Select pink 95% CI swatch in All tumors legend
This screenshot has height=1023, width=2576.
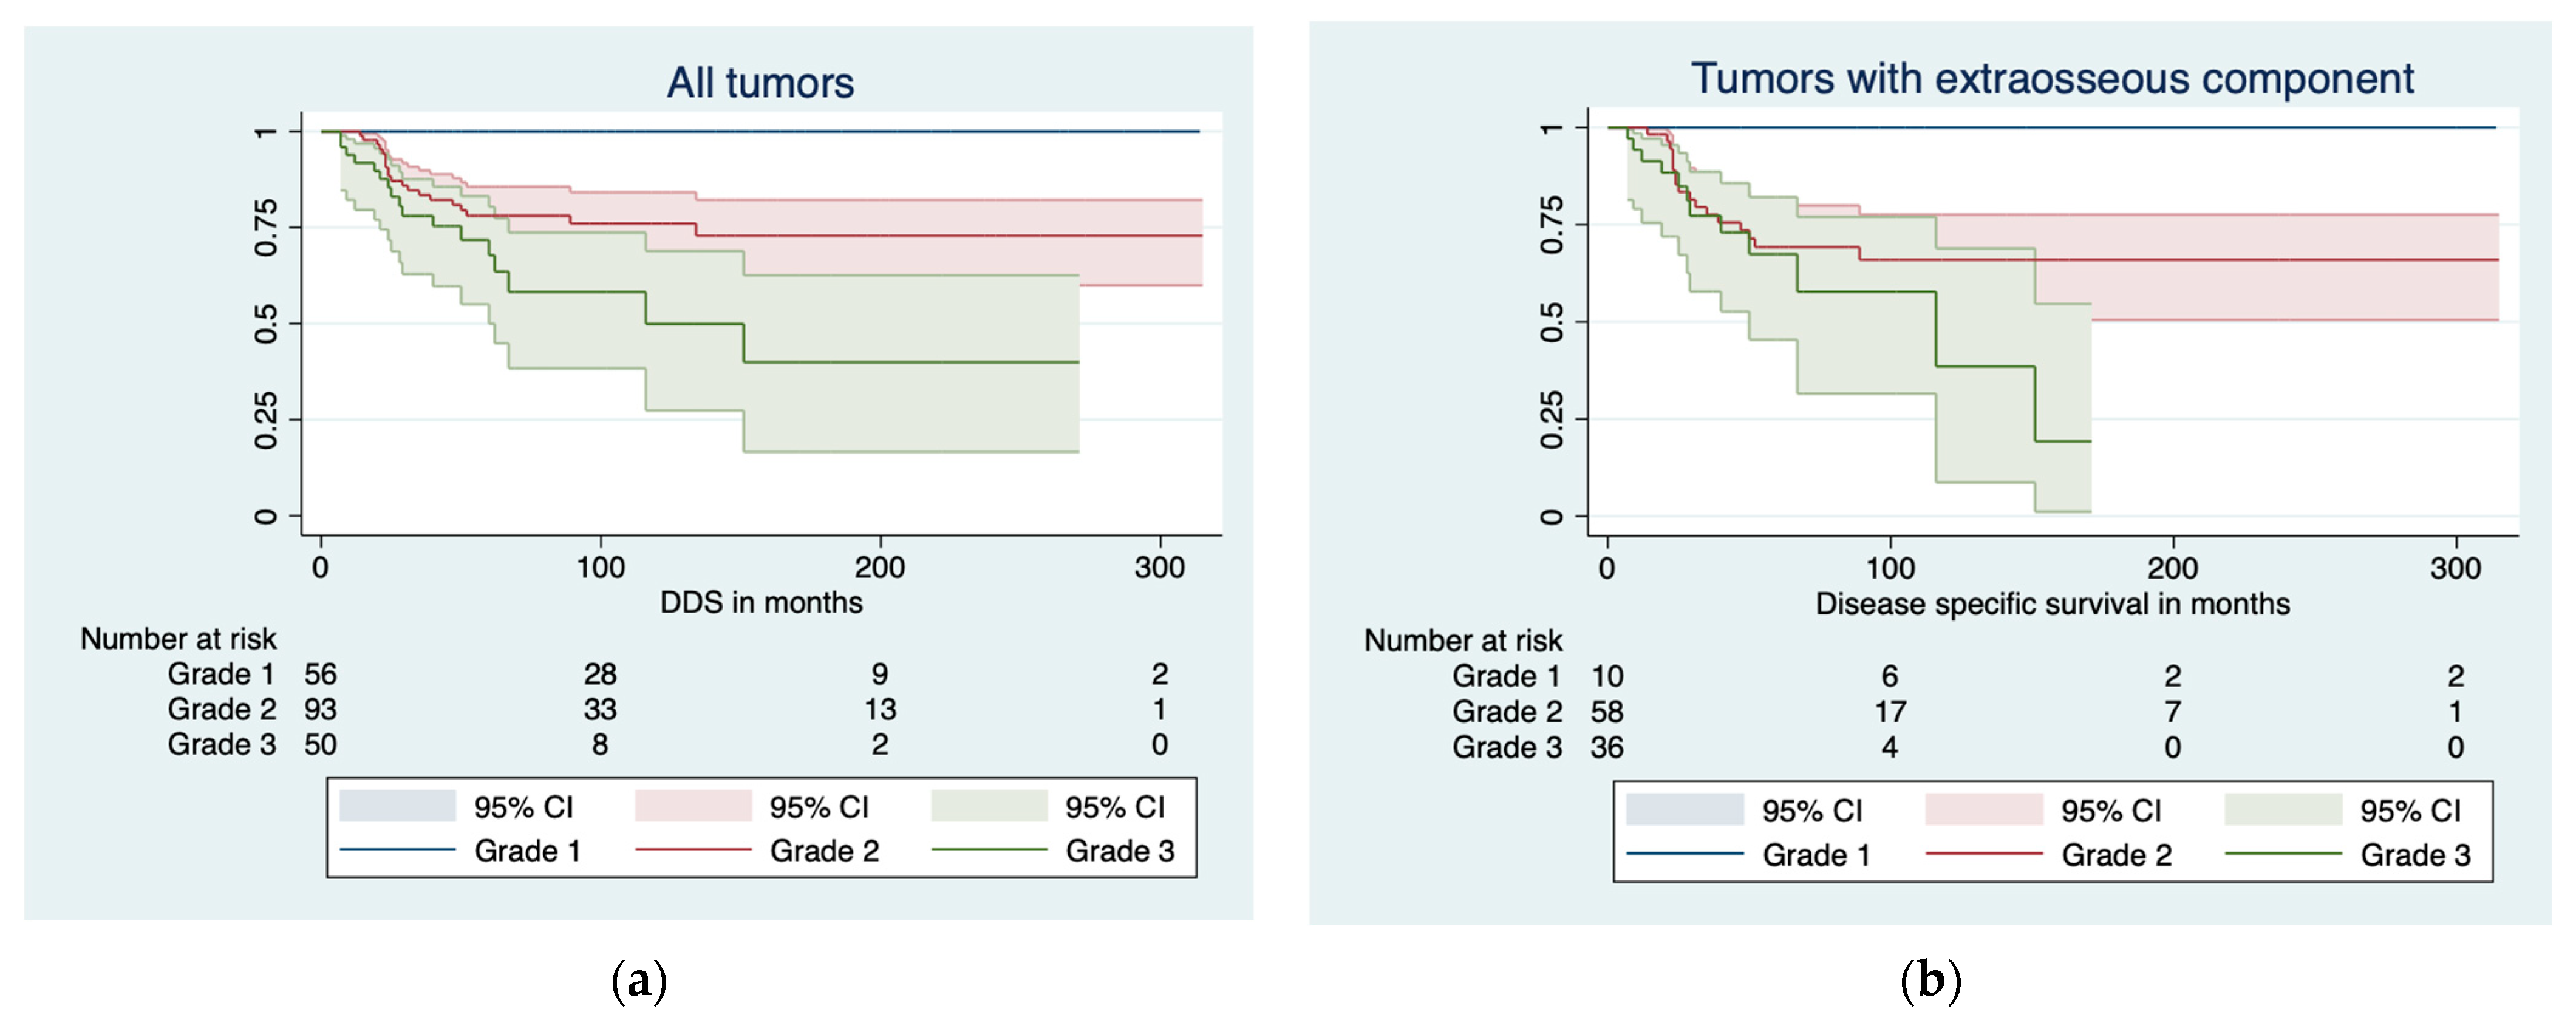pyautogui.click(x=693, y=806)
